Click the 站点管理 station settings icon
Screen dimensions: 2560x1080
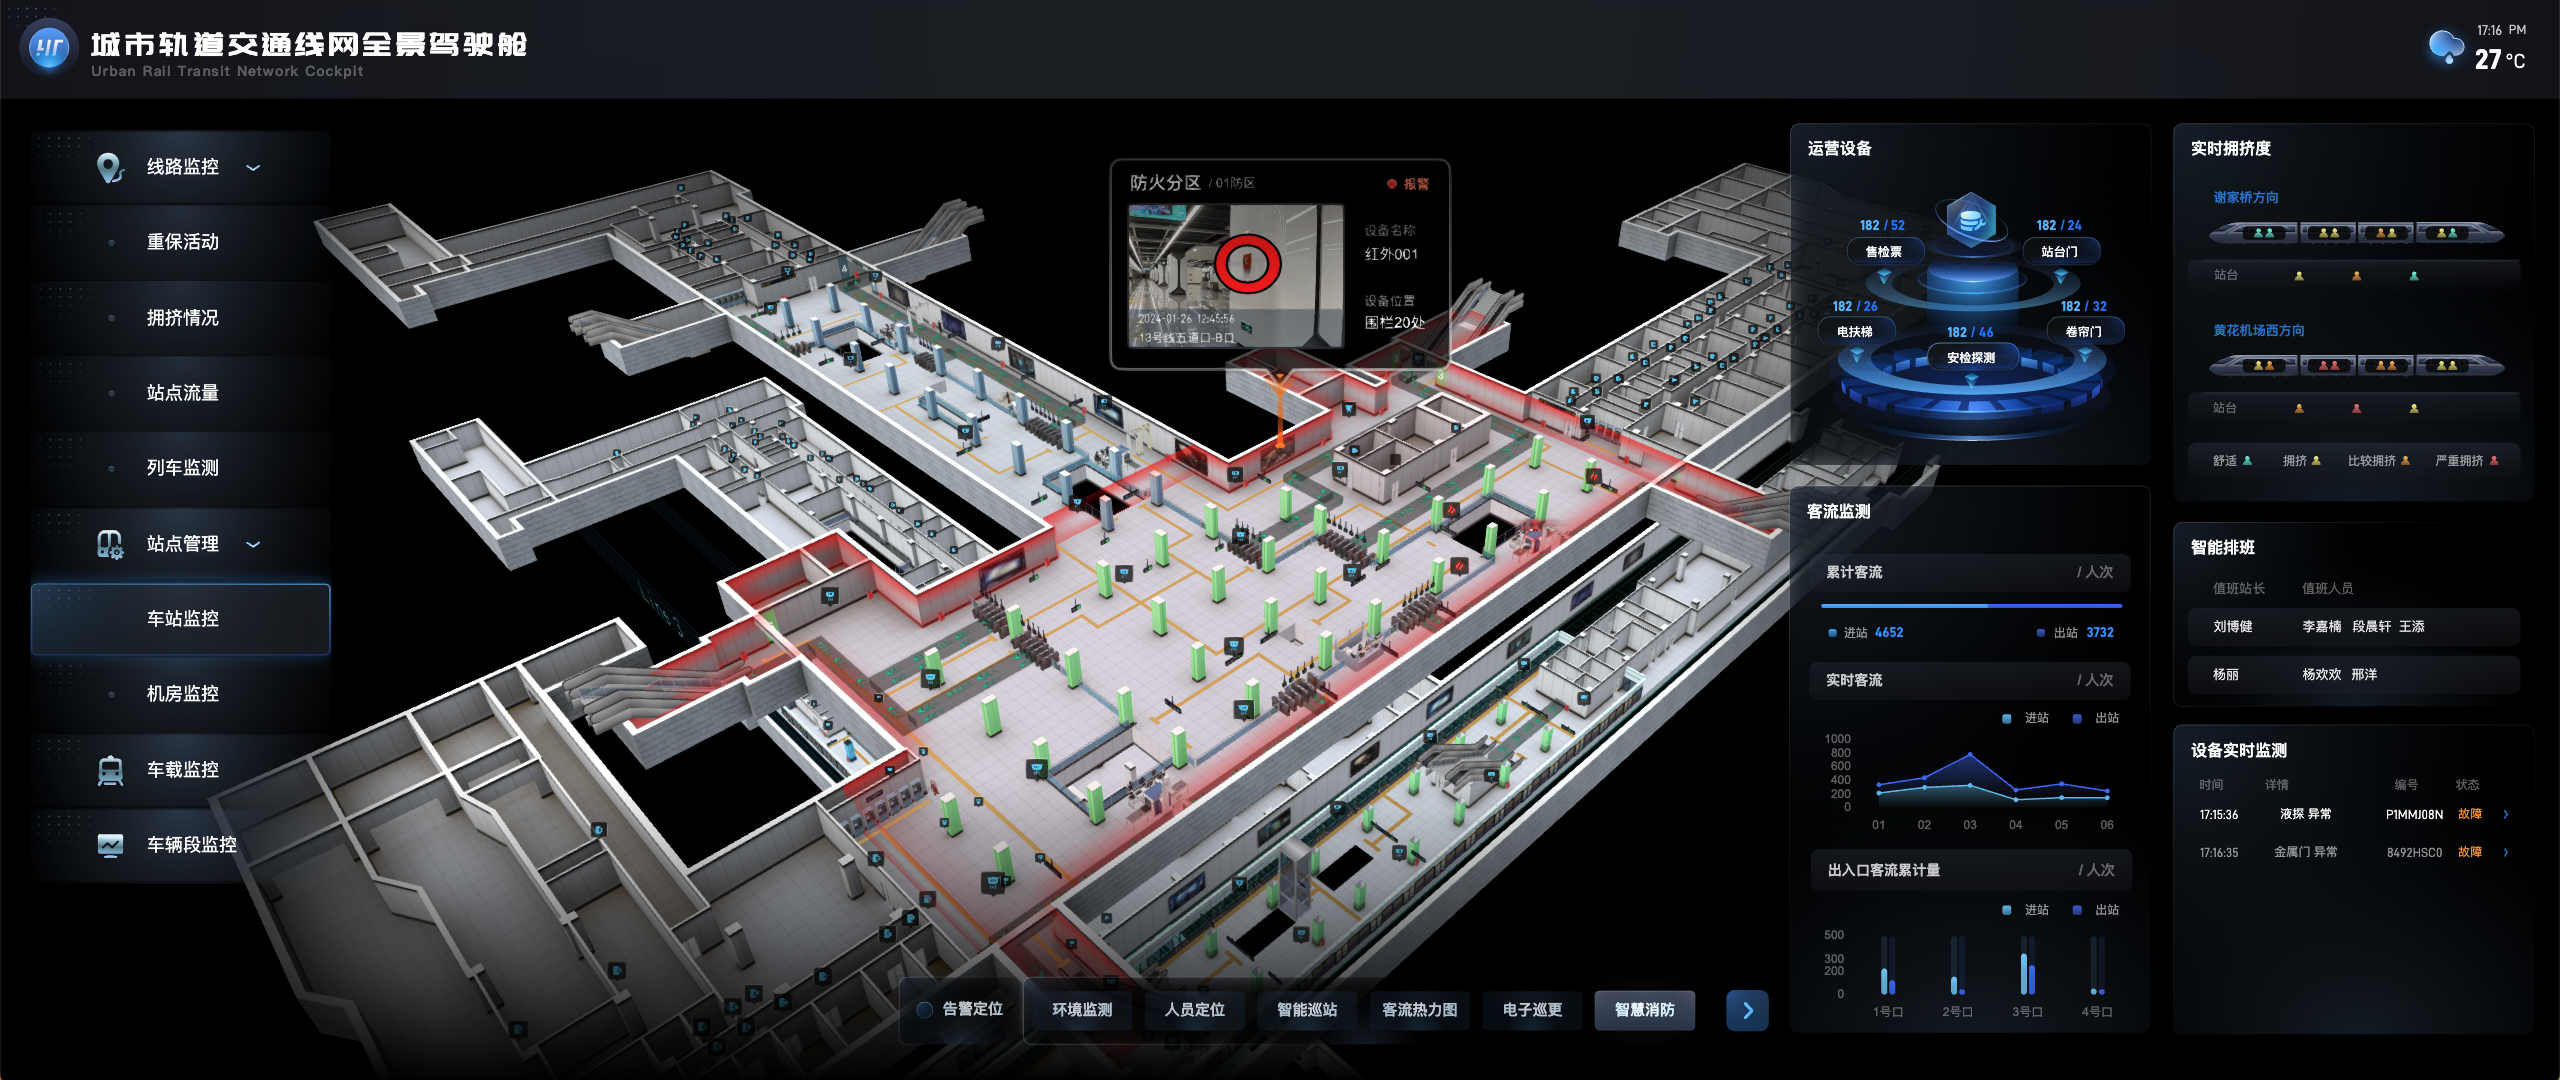[x=109, y=544]
